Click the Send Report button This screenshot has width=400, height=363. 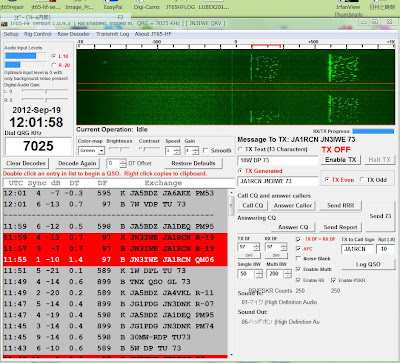click(x=340, y=227)
